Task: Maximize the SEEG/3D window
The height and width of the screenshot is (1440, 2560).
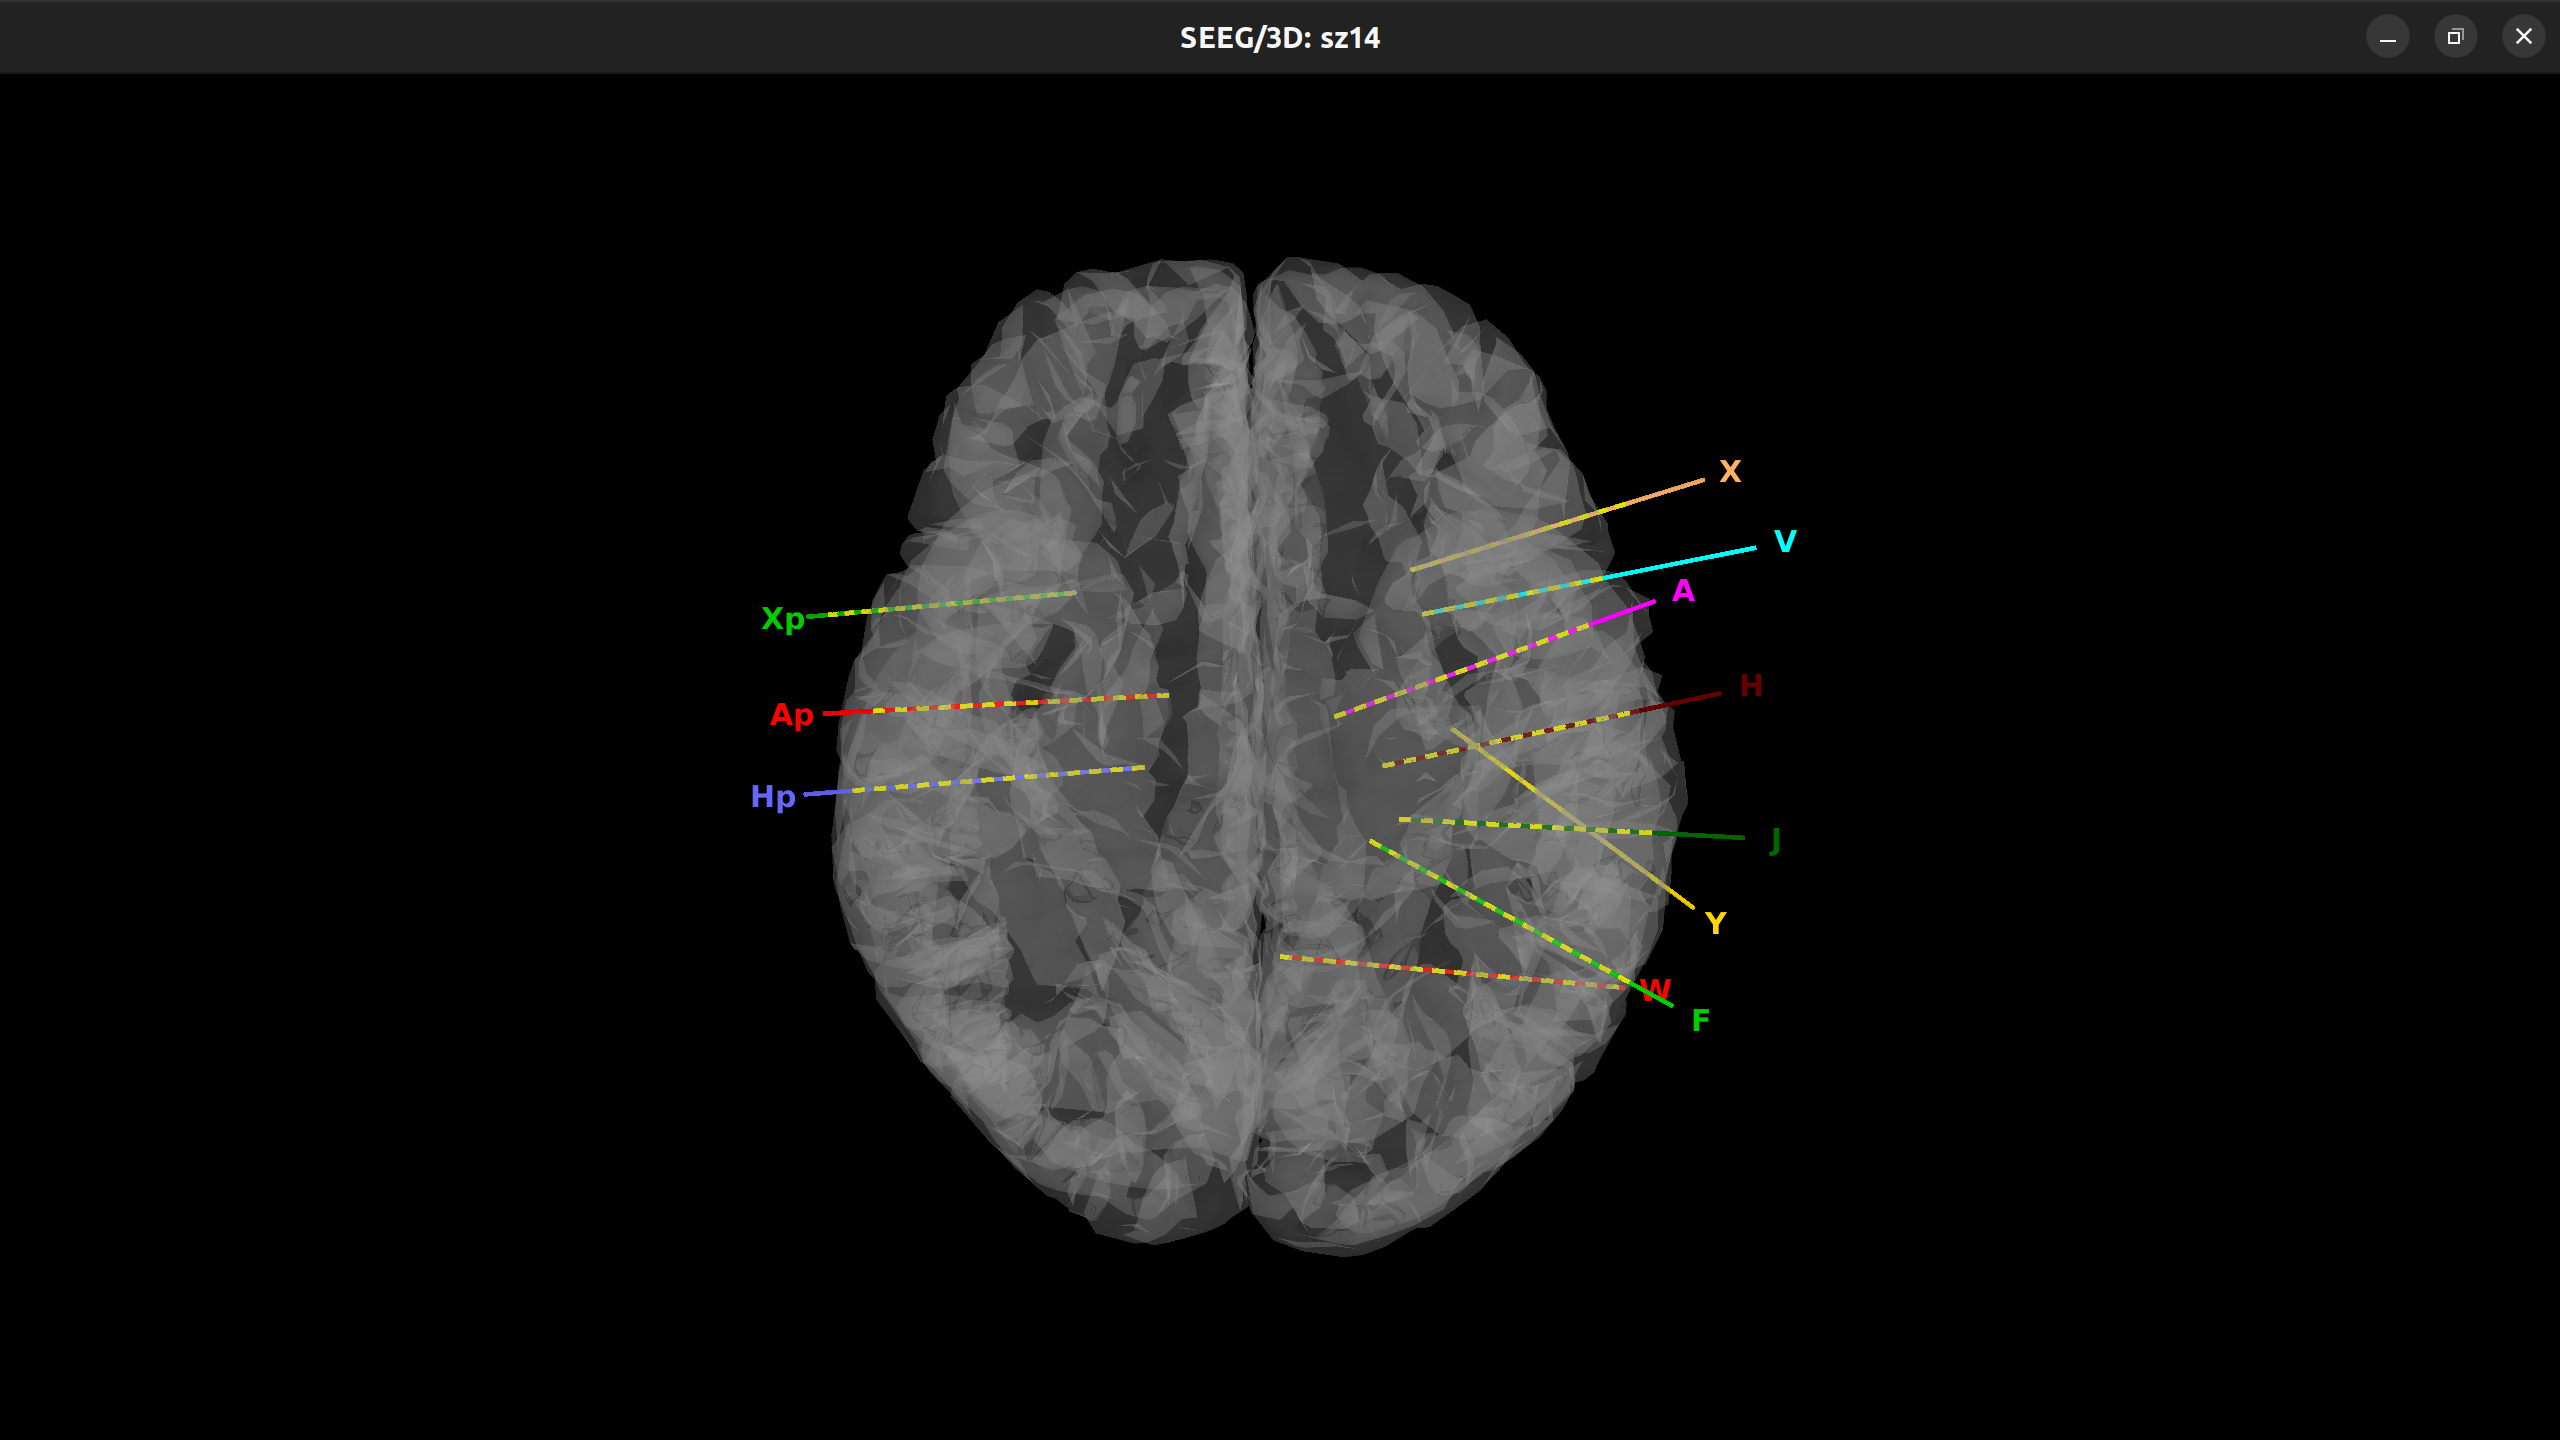Action: point(2455,38)
